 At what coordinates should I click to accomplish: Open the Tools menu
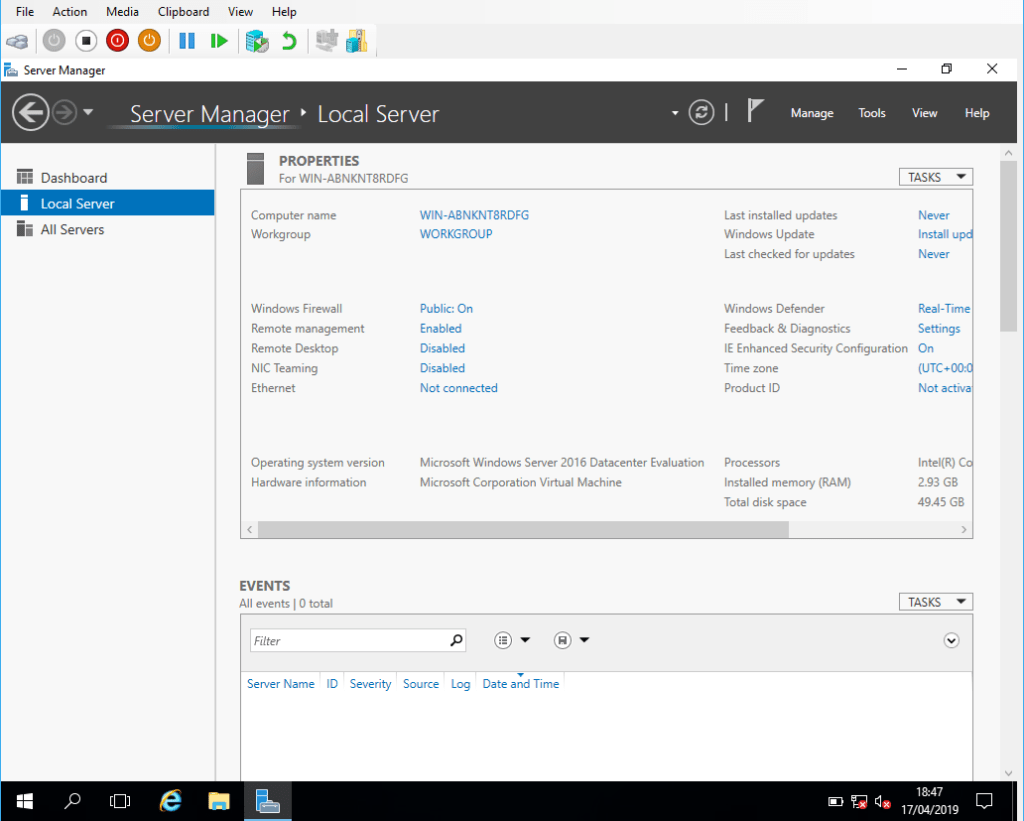point(871,113)
